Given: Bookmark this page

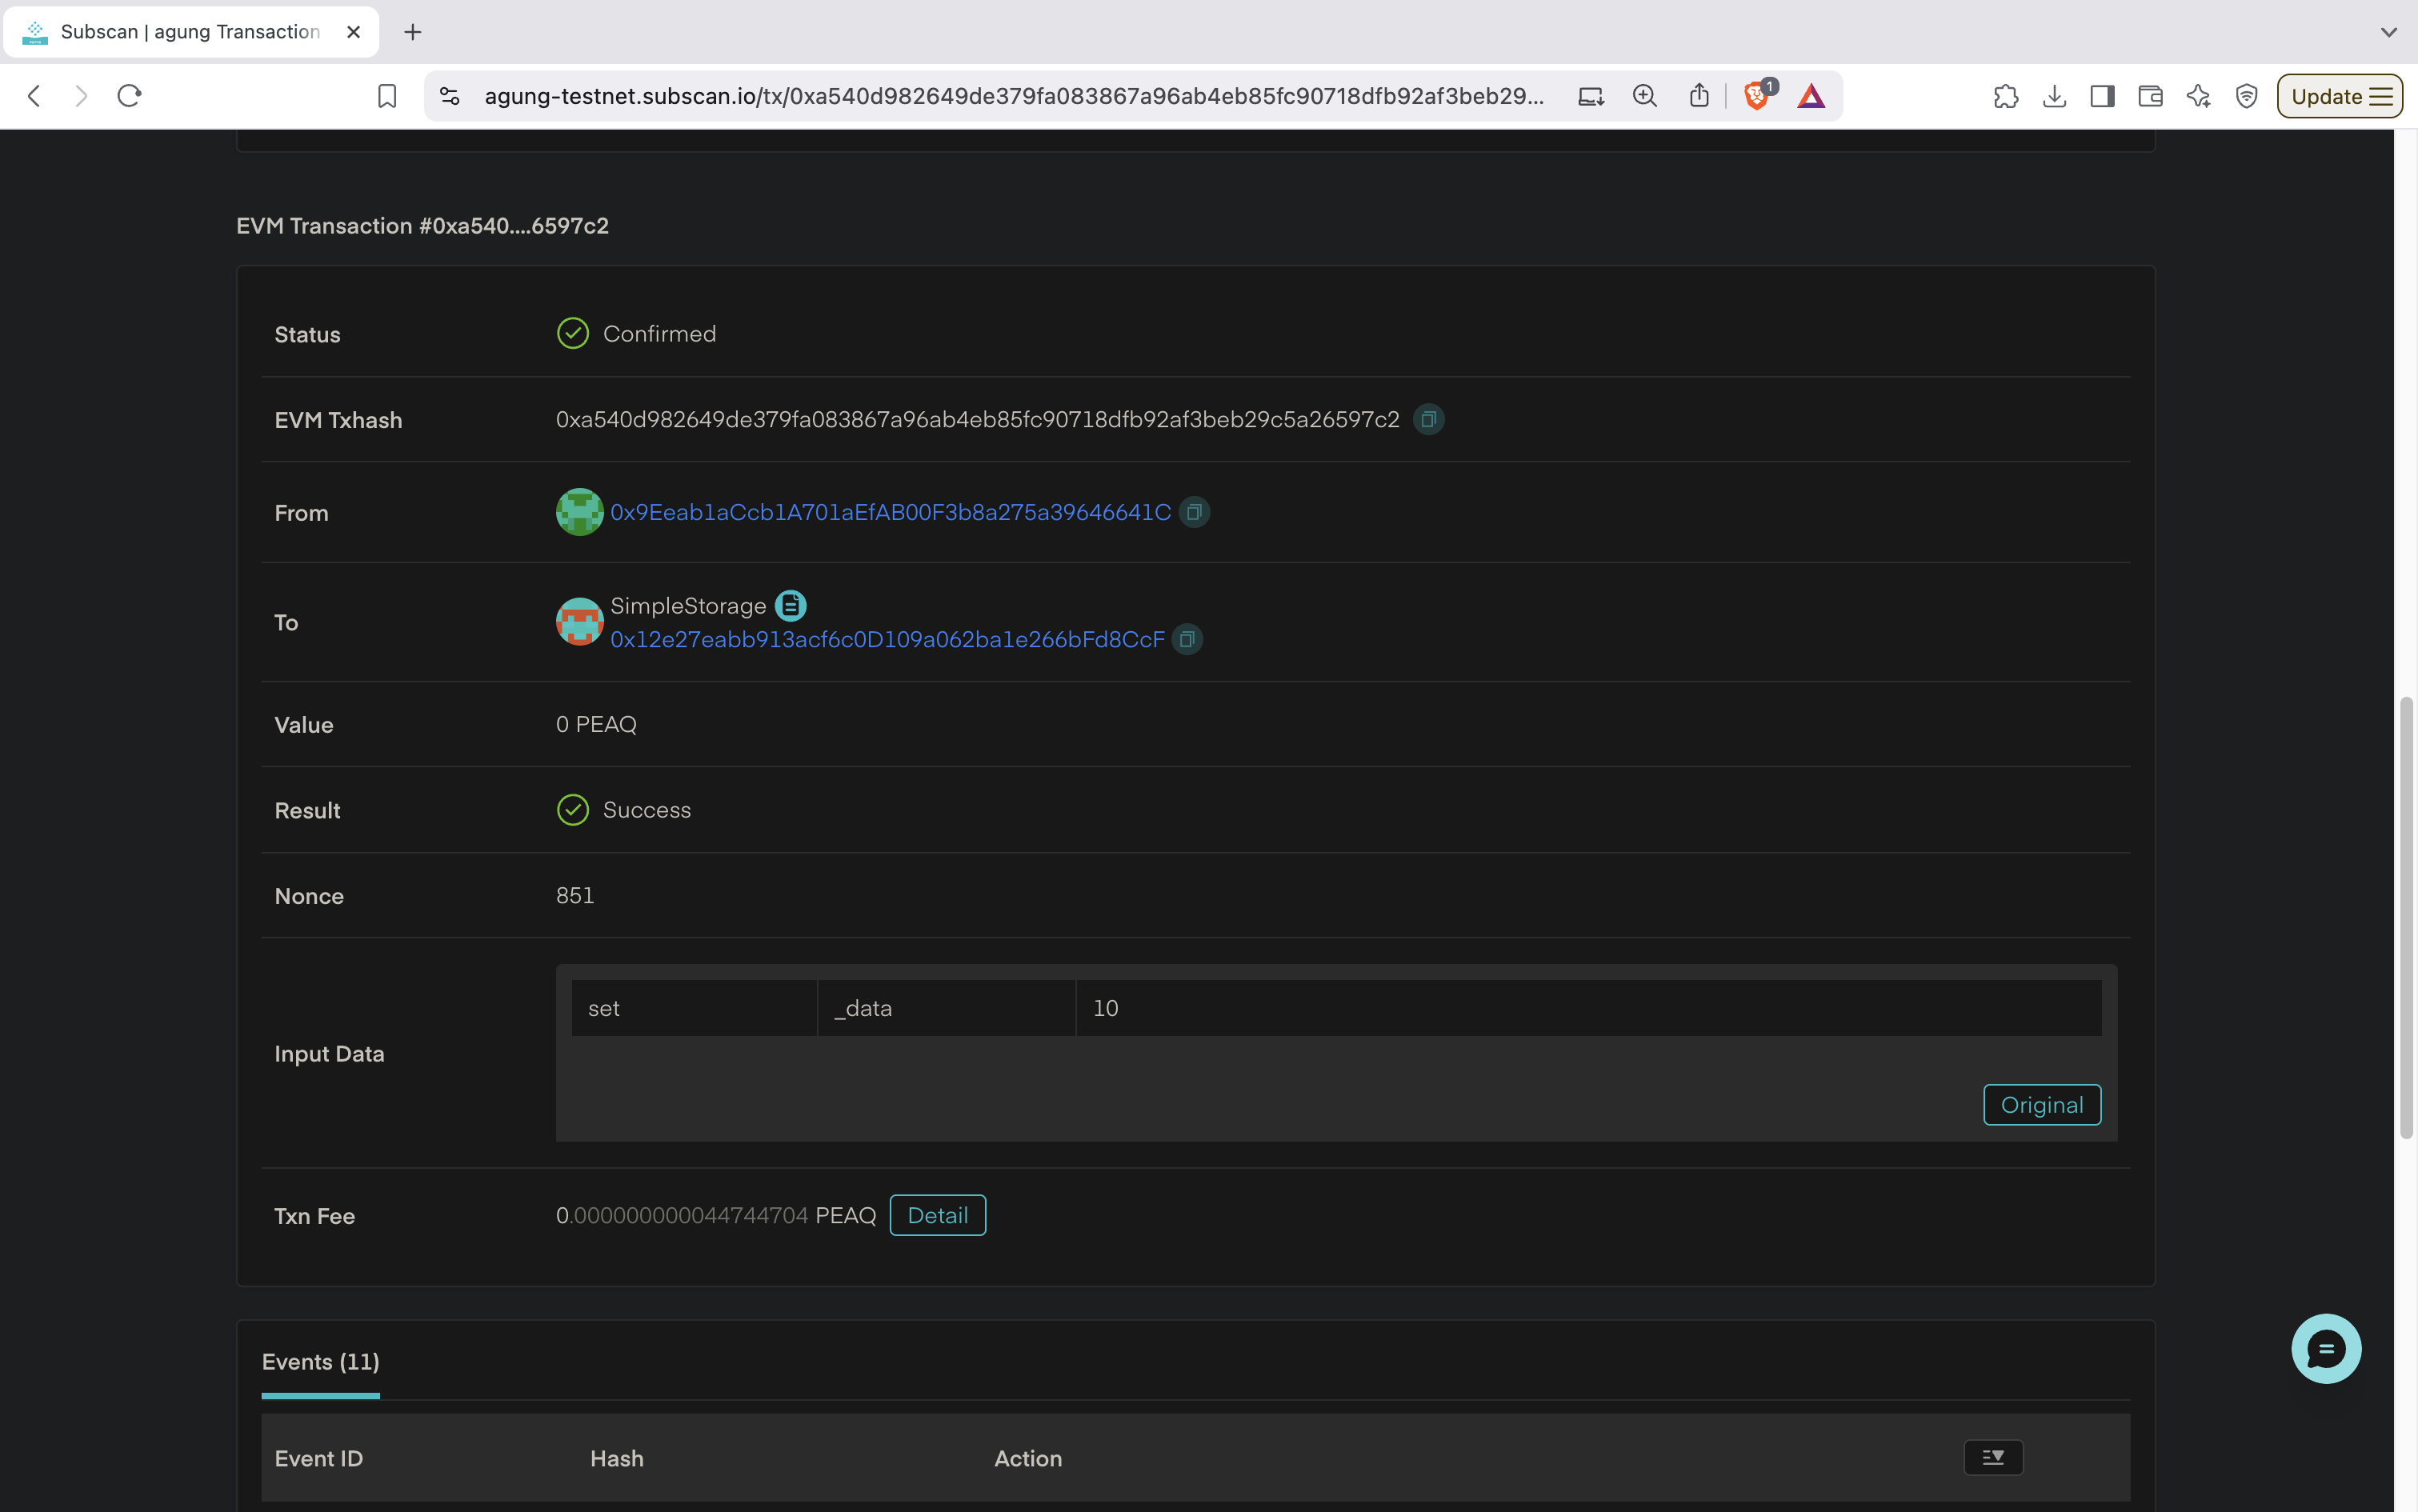Looking at the screenshot, I should (x=387, y=96).
